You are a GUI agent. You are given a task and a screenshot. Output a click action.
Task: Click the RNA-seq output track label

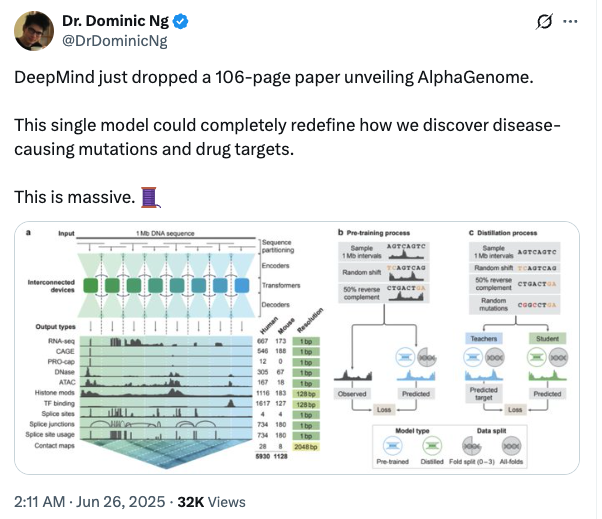tap(63, 342)
